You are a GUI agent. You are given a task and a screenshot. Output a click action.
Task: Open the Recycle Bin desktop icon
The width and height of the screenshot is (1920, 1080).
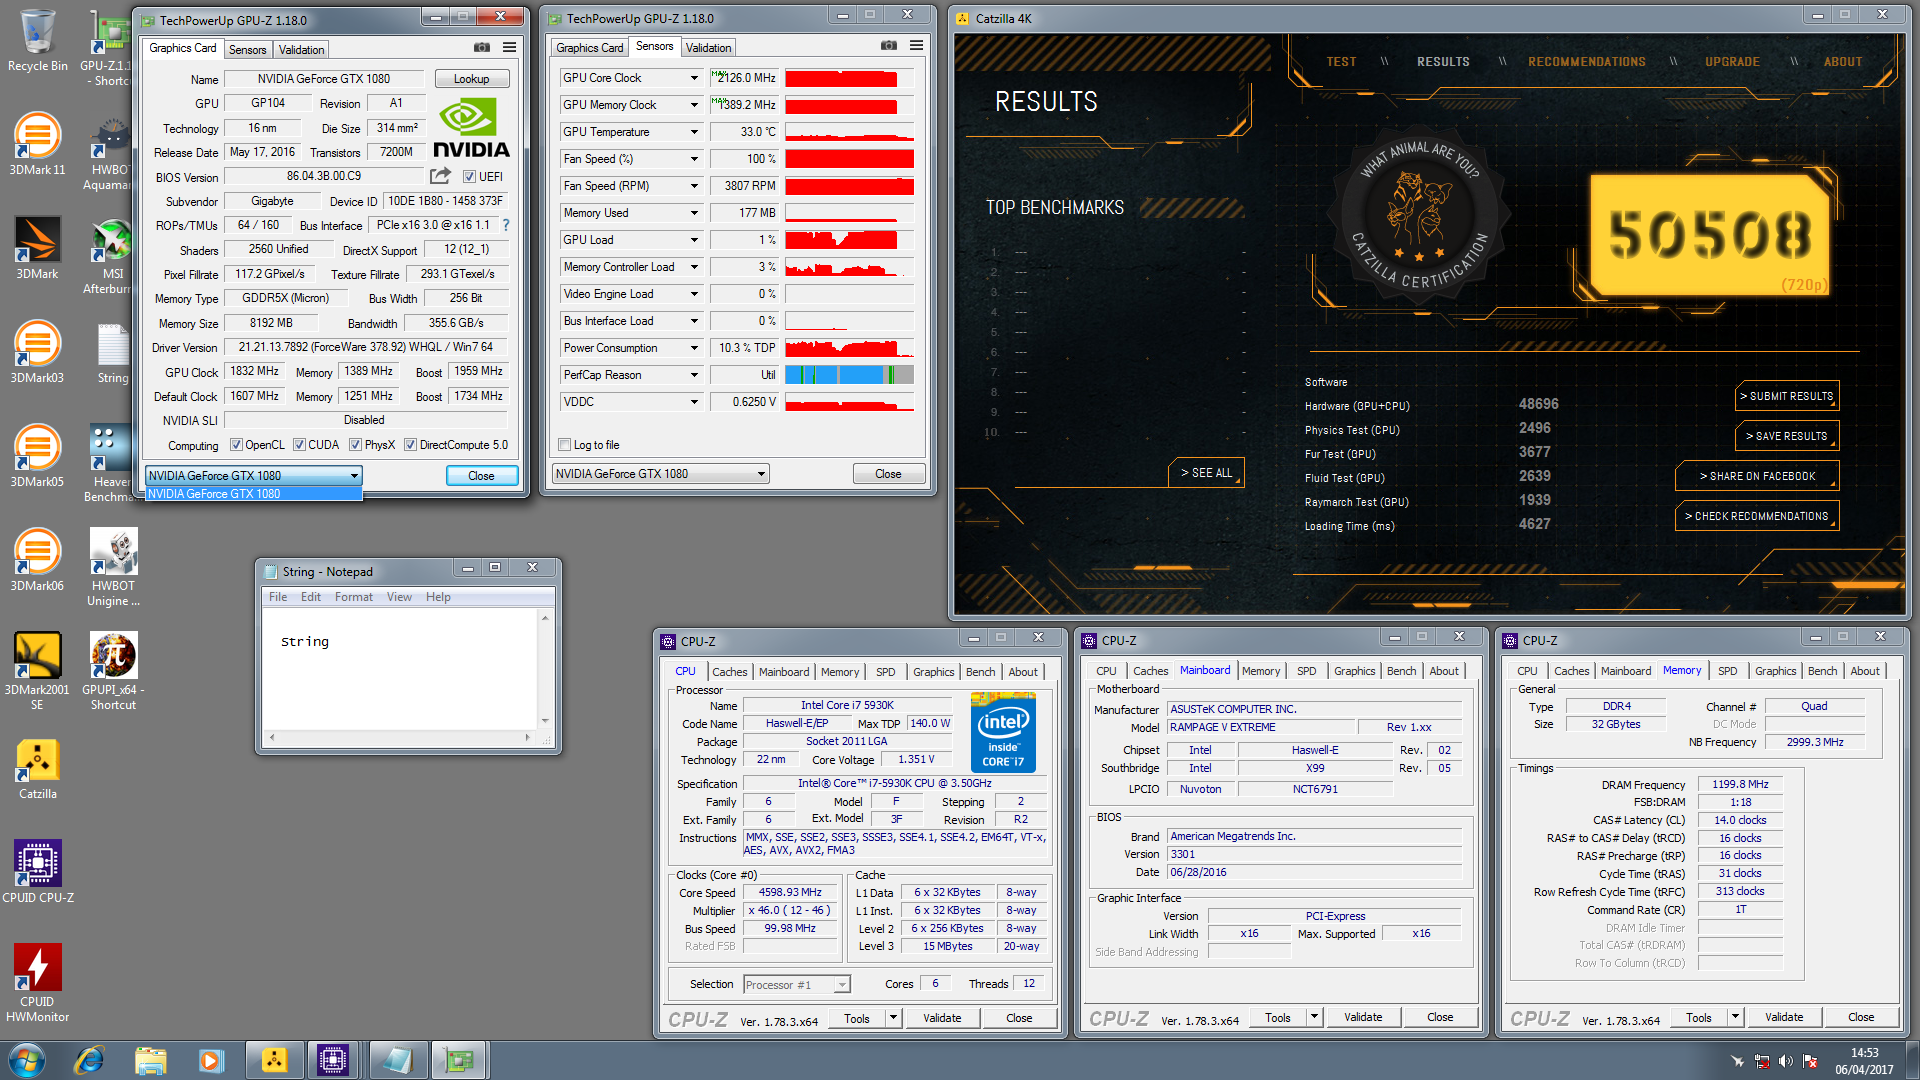[37, 40]
